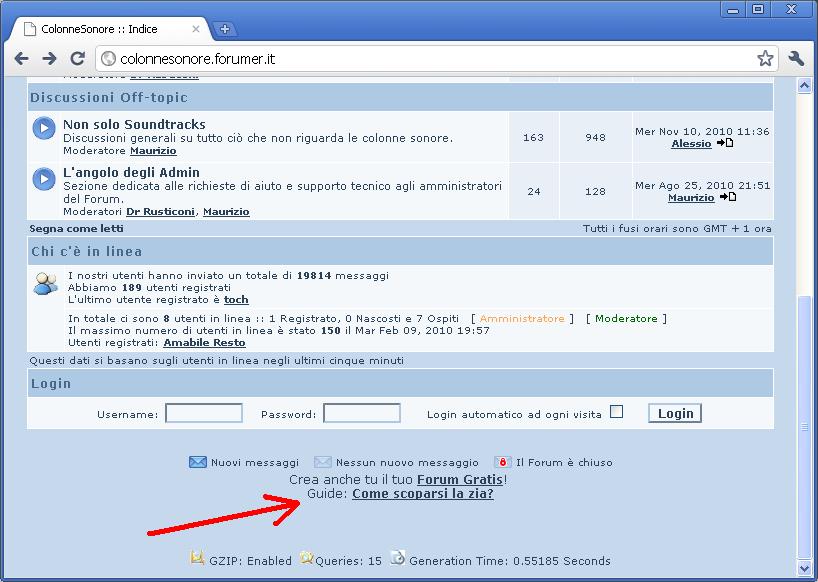The height and width of the screenshot is (582, 818).
Task: Open the Non solo Soundtracks forum link
Action: [134, 124]
